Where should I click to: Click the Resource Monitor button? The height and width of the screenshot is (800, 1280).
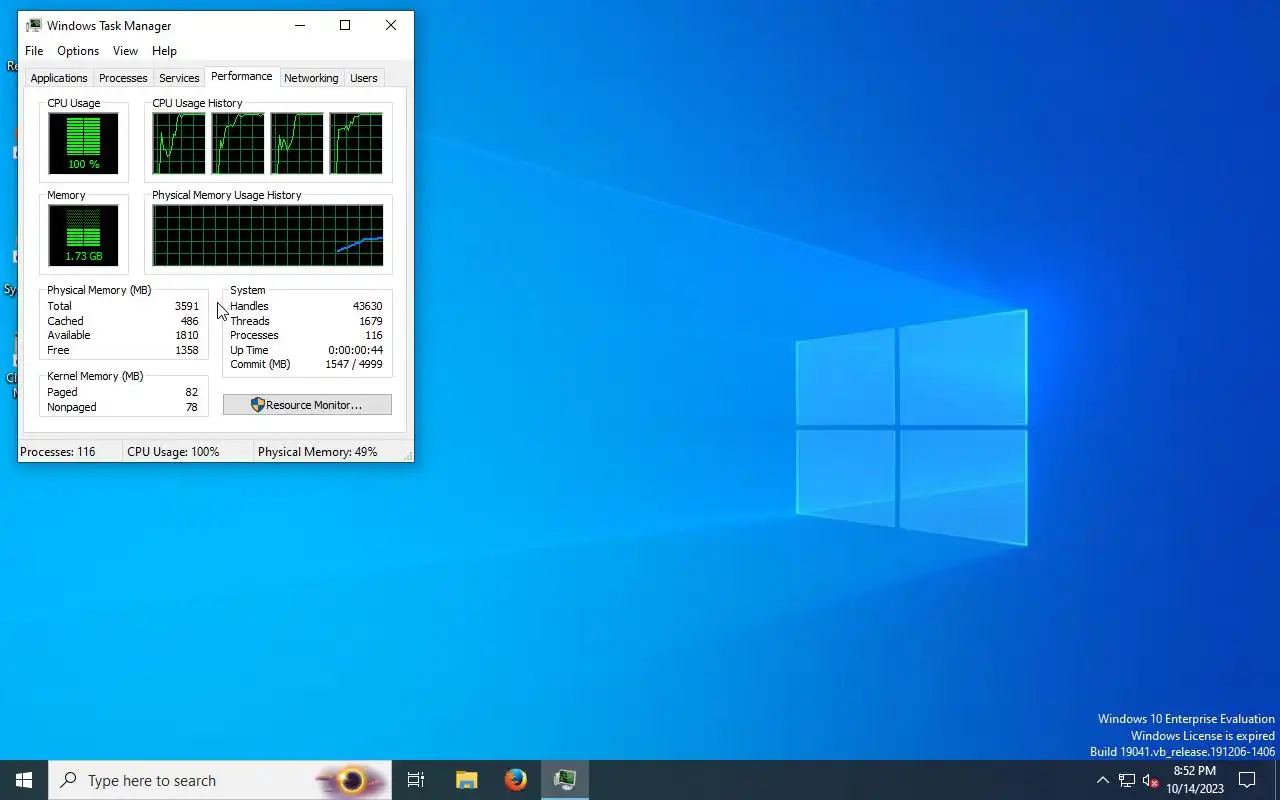coord(307,405)
